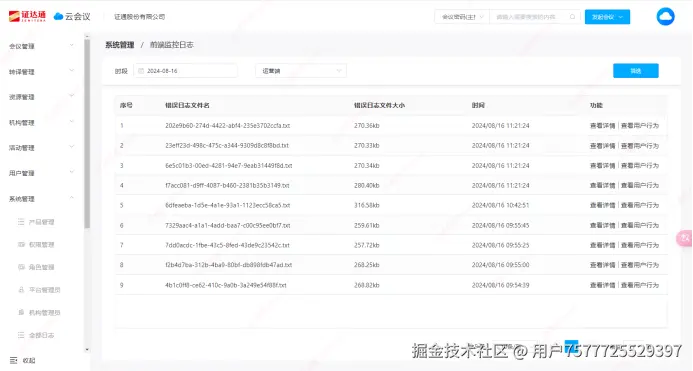
Task: Expand the 转译管理 sidebar menu
Action: click(42, 72)
